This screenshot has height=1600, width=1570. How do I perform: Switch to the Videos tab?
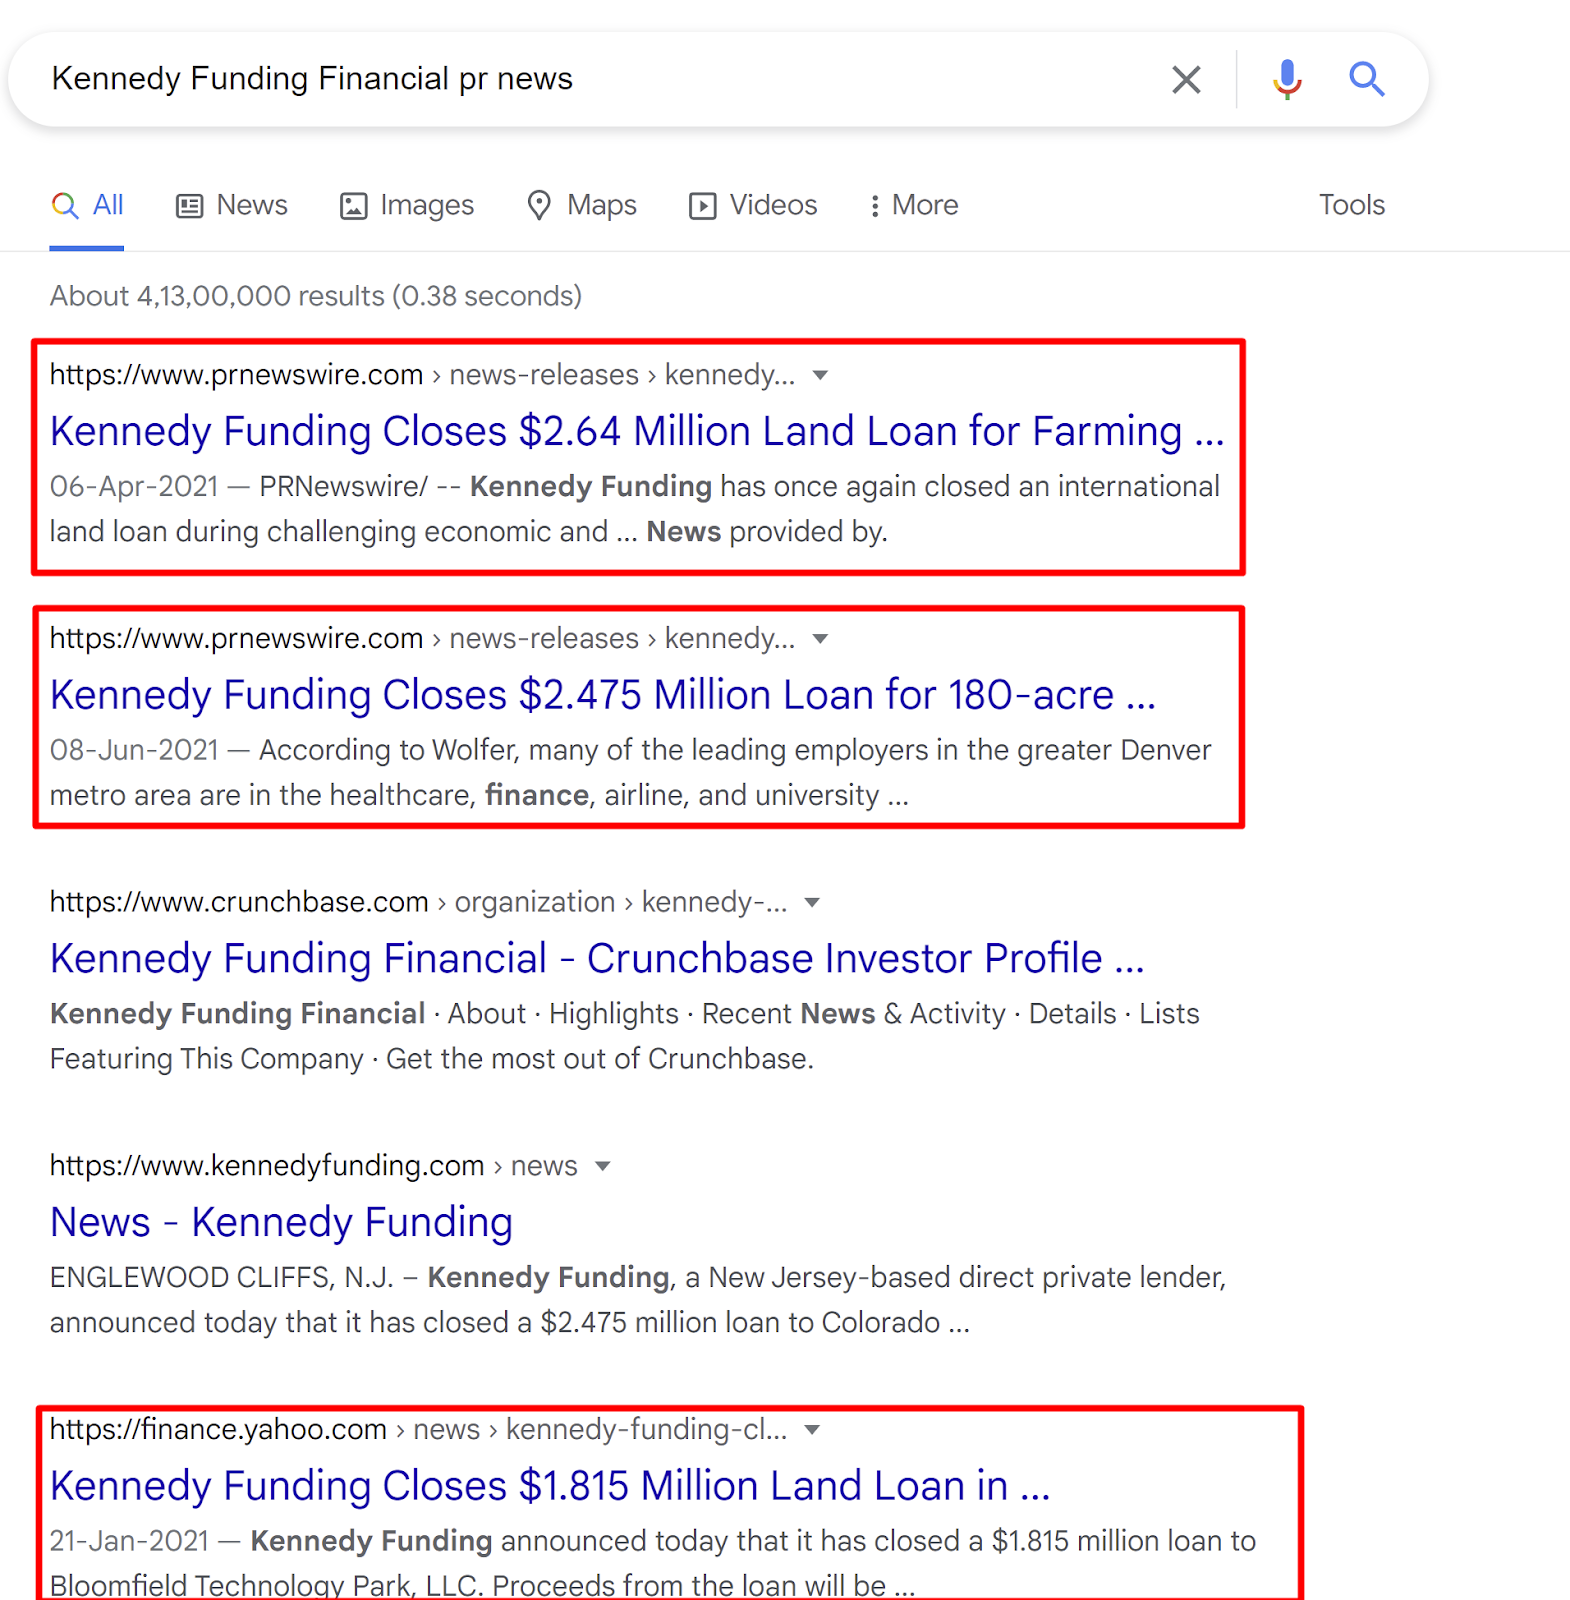click(x=753, y=205)
